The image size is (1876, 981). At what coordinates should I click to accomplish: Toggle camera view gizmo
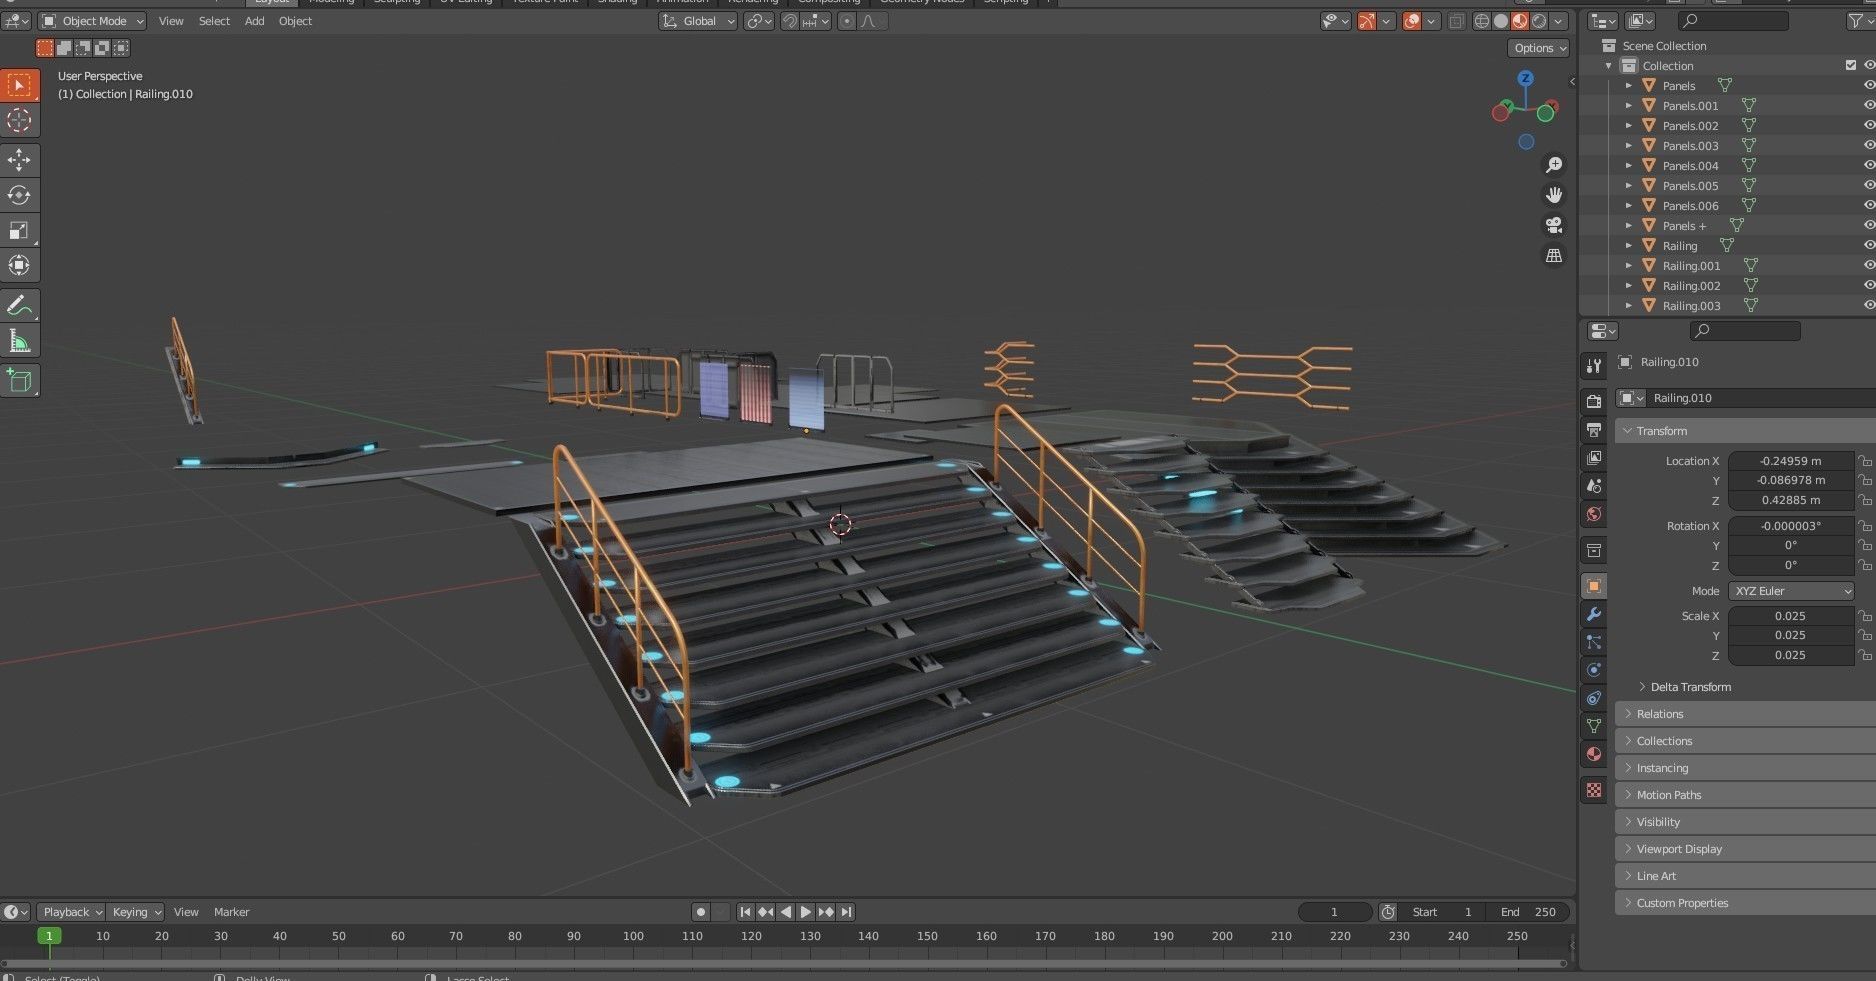click(1553, 225)
